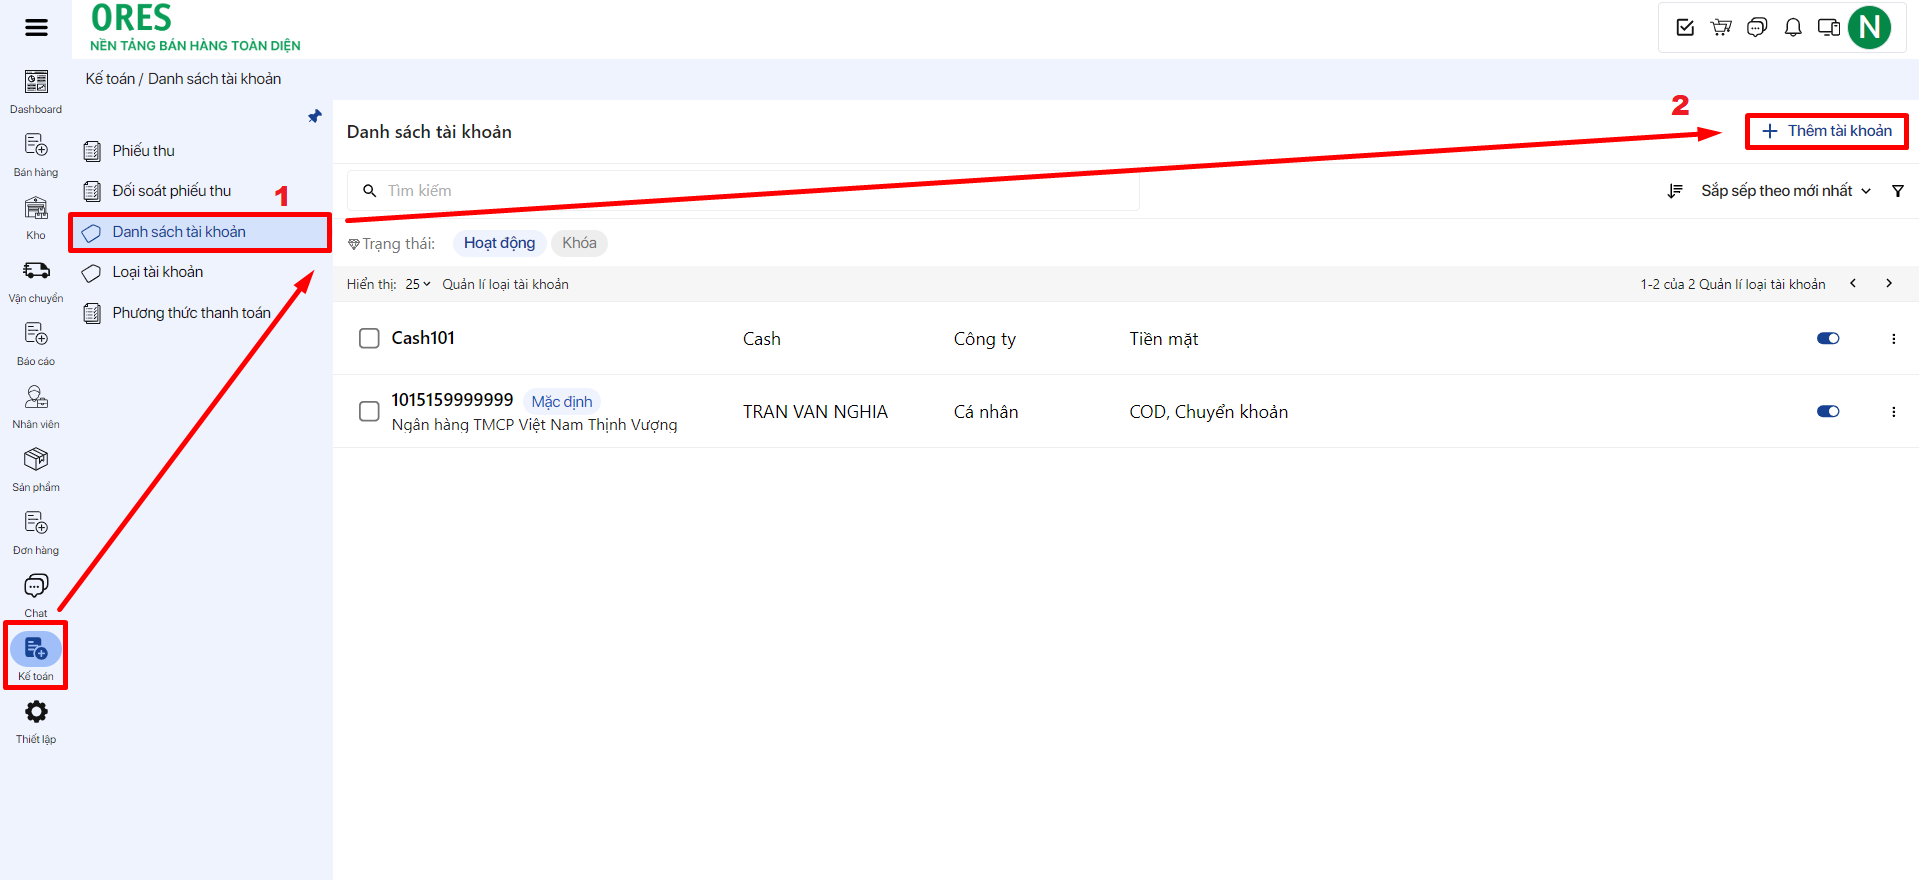Select Loại tài khoản in side menu

157,272
